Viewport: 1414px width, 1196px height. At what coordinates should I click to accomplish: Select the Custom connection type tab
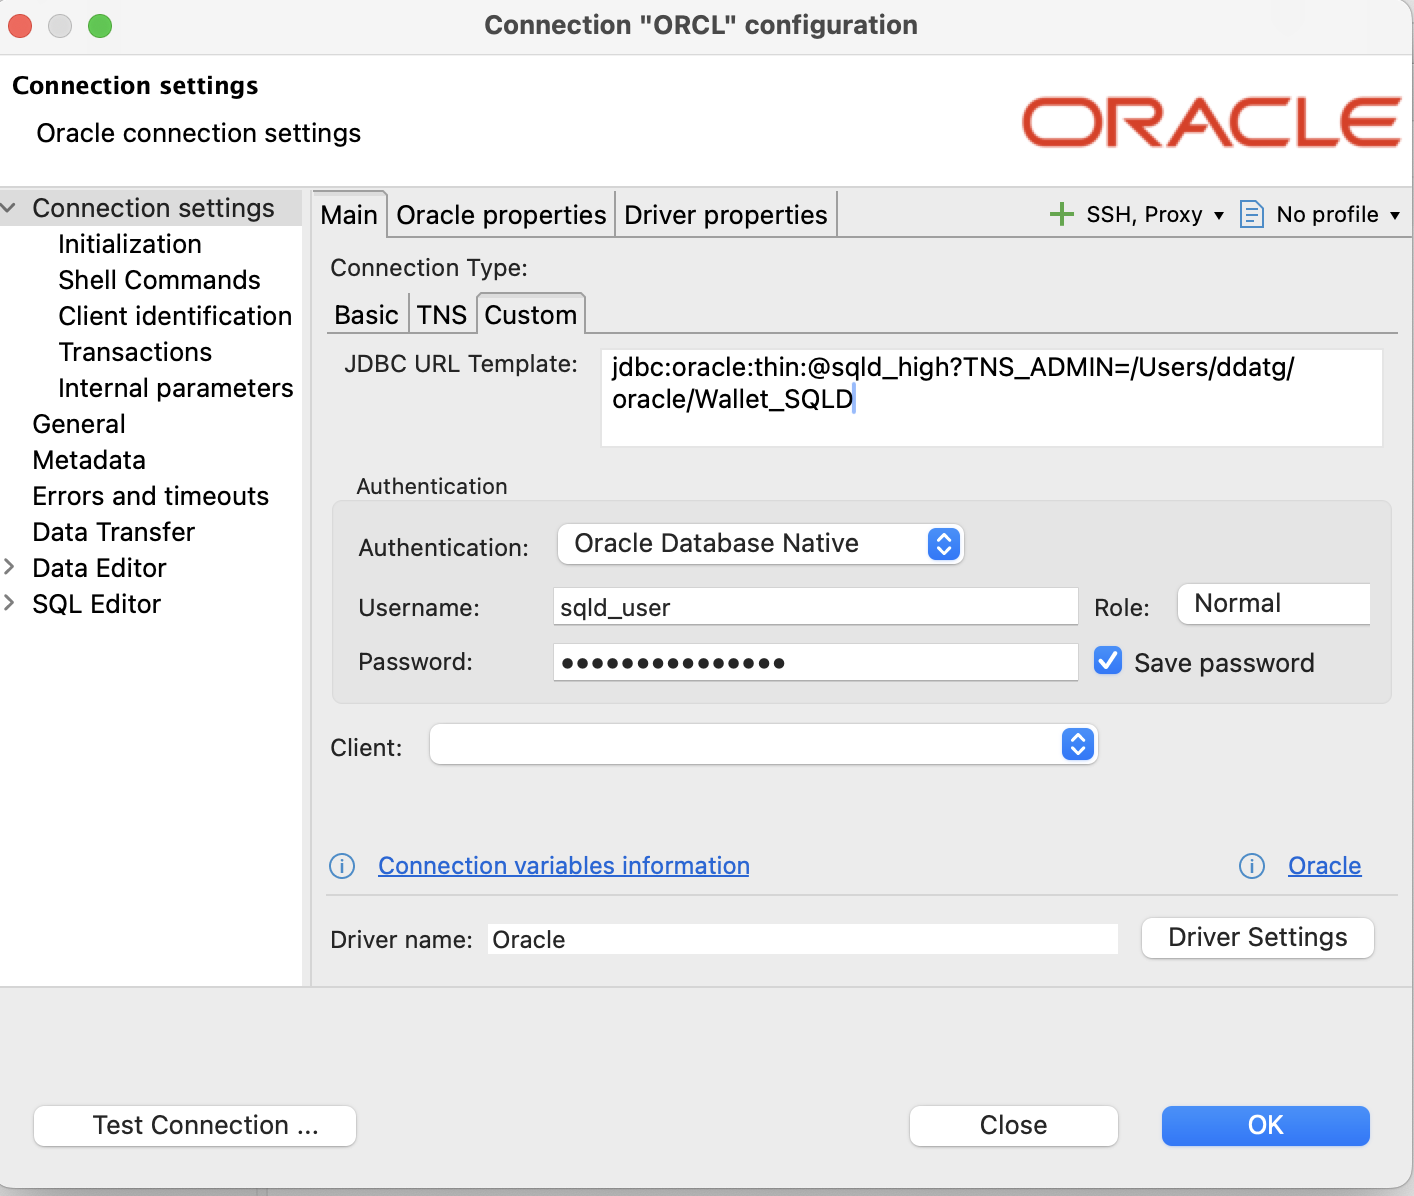pos(531,315)
